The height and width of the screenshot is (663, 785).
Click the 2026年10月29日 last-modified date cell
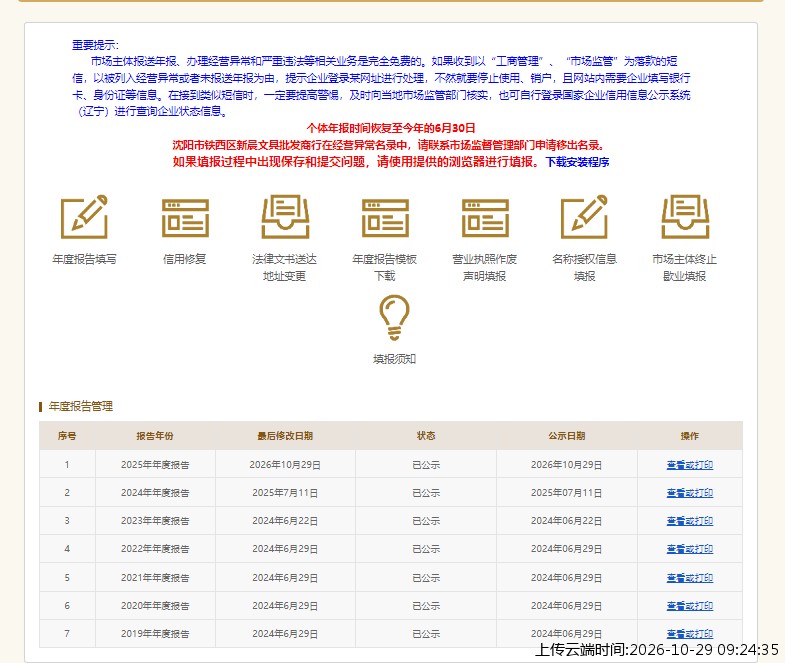285,465
